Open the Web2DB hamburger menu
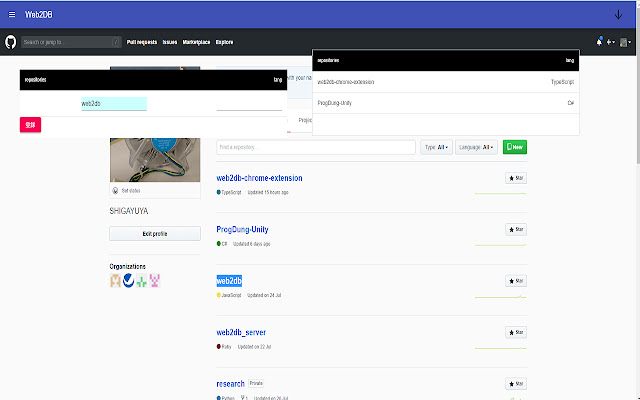This screenshot has width=640, height=400. click(12, 14)
